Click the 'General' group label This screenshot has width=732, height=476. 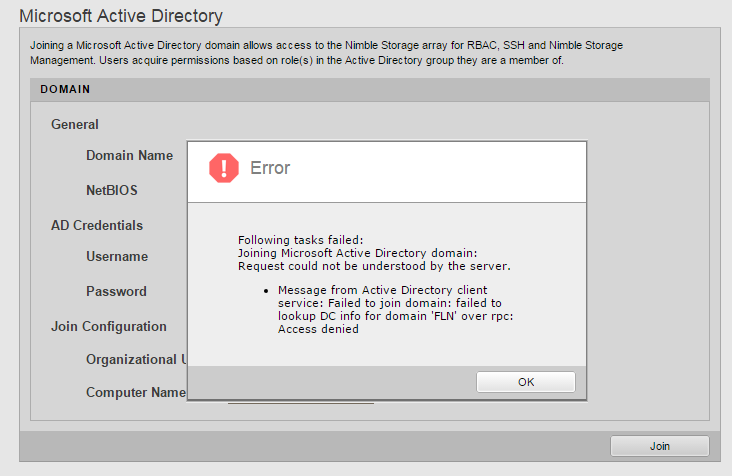(75, 125)
